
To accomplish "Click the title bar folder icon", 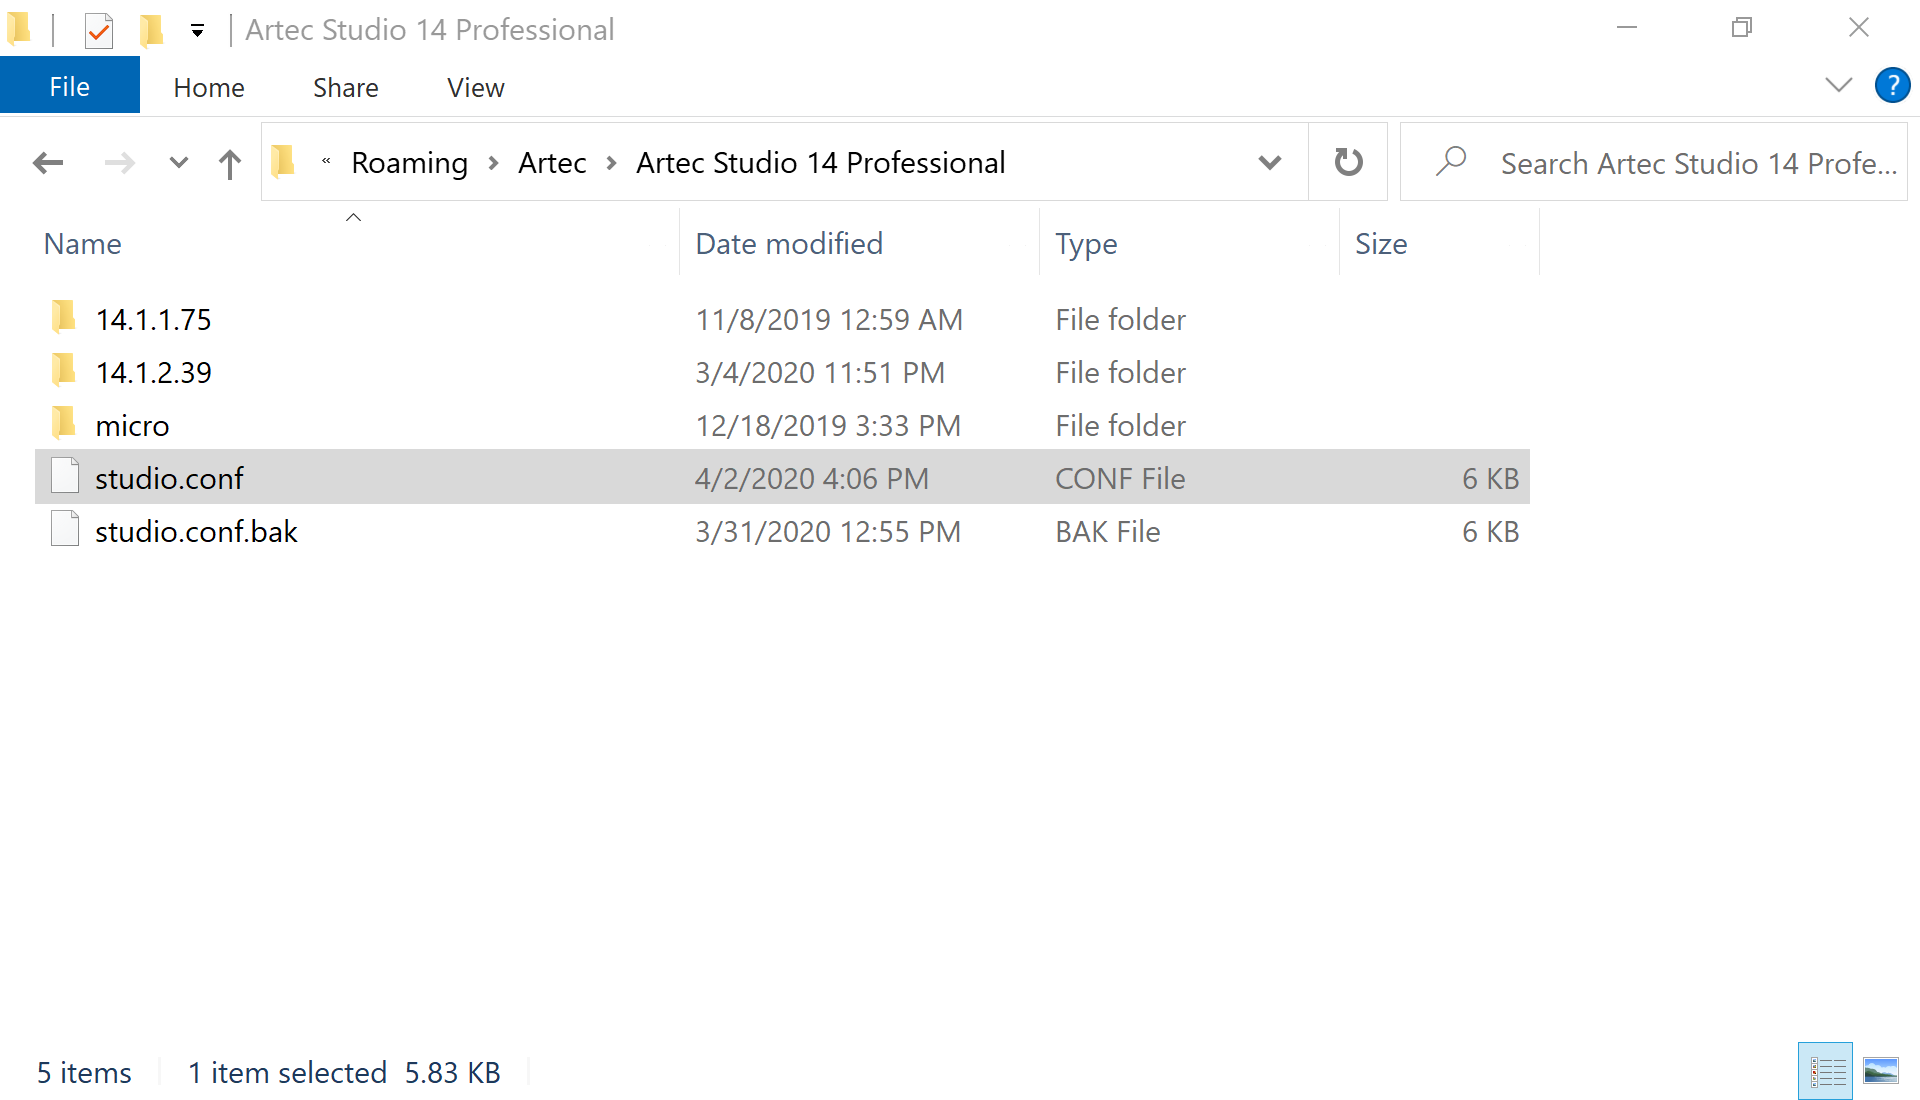I will 19,29.
